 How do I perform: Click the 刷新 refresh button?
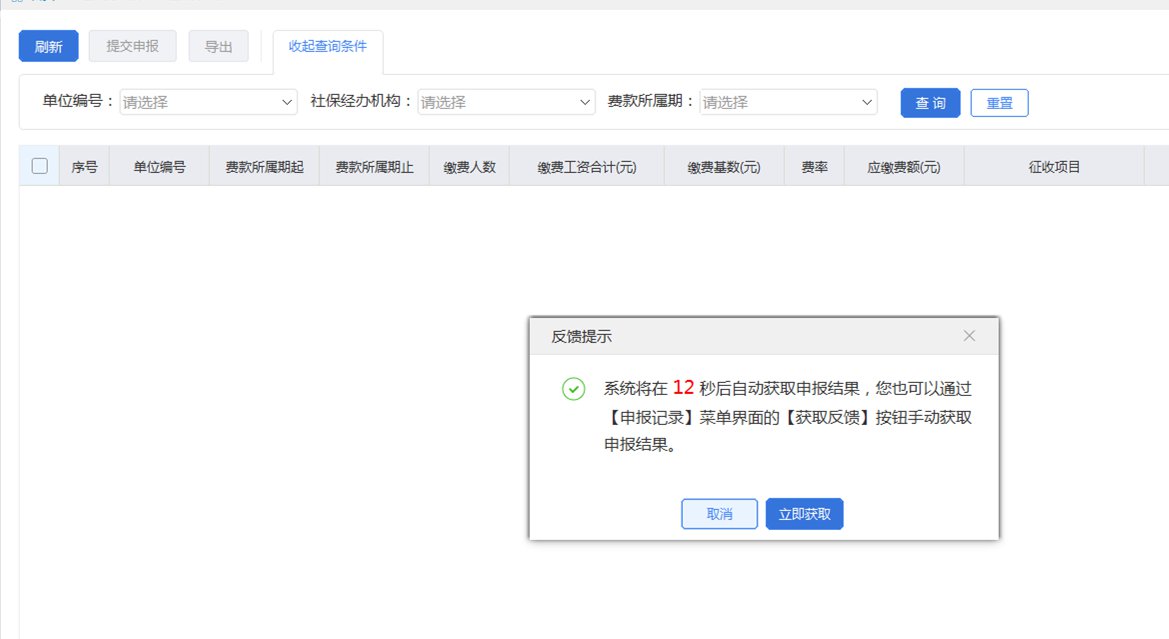(x=48, y=46)
